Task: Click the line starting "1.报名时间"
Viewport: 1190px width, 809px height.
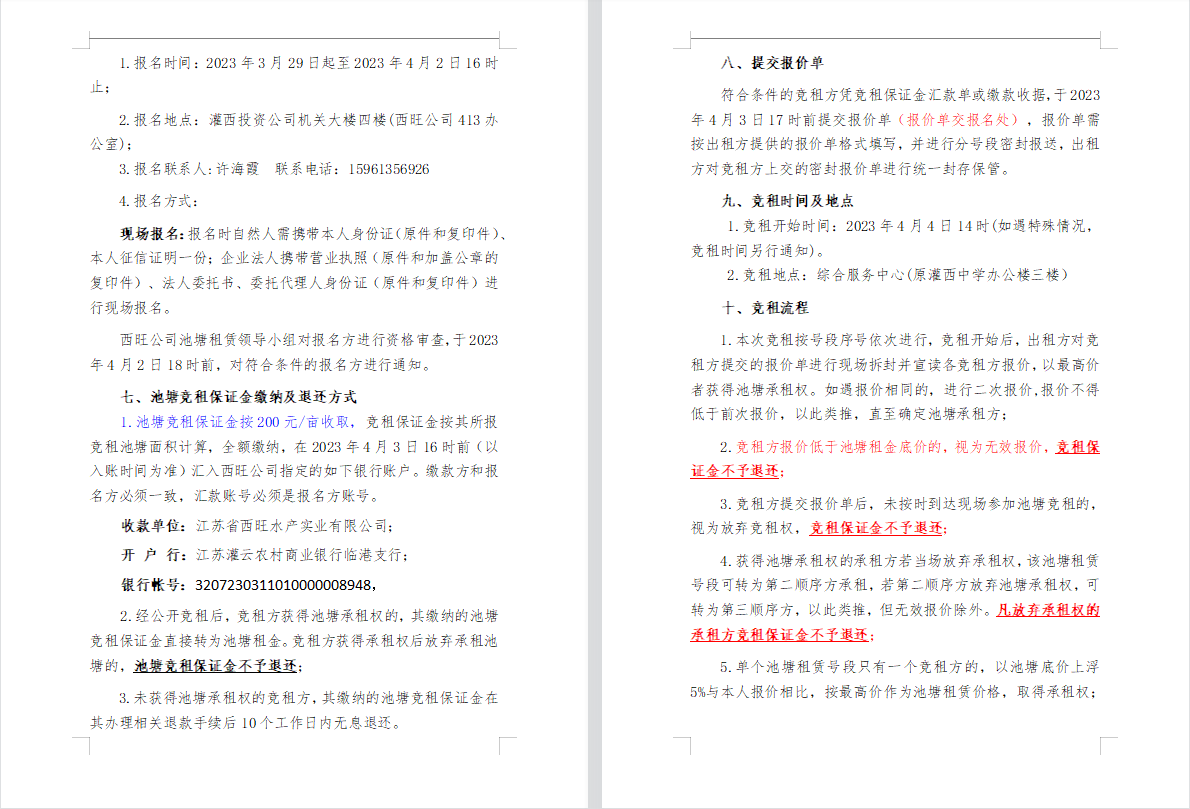Action: click(308, 63)
